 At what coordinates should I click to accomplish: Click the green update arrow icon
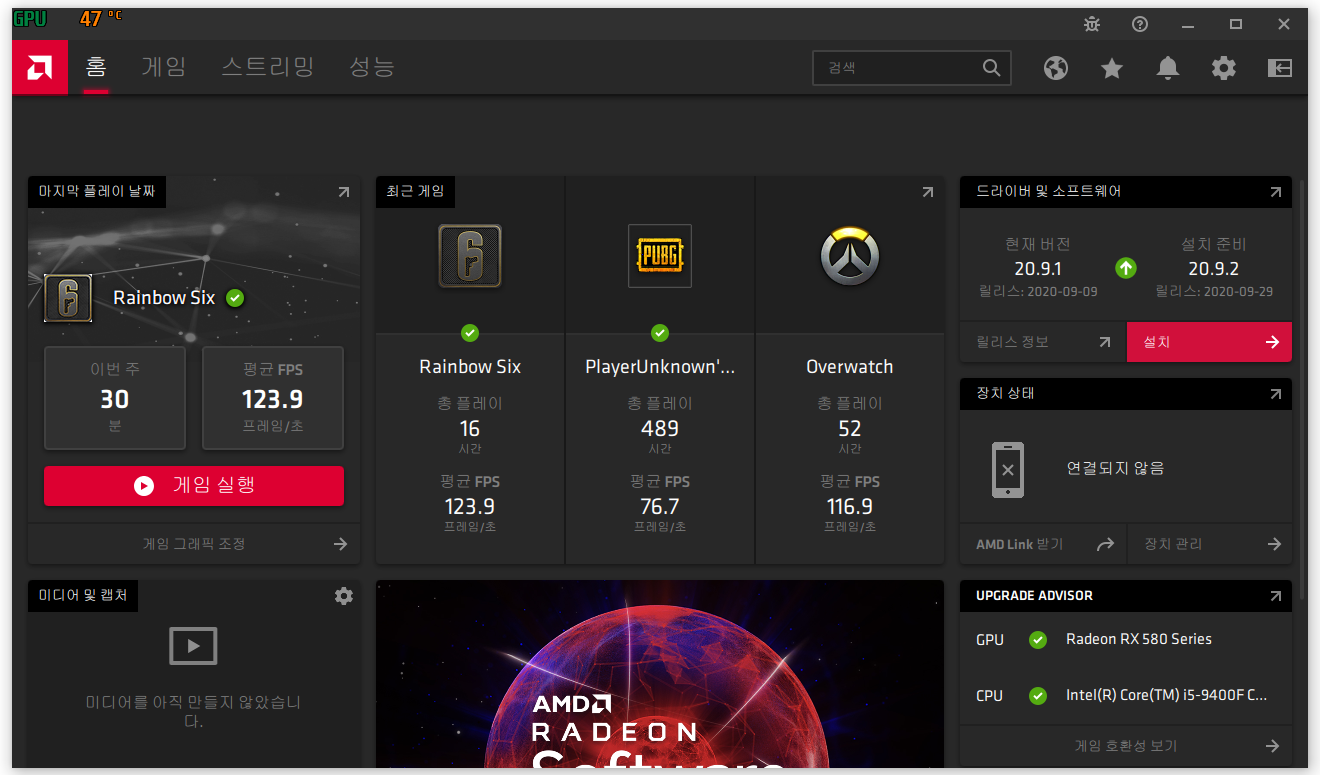(x=1126, y=268)
